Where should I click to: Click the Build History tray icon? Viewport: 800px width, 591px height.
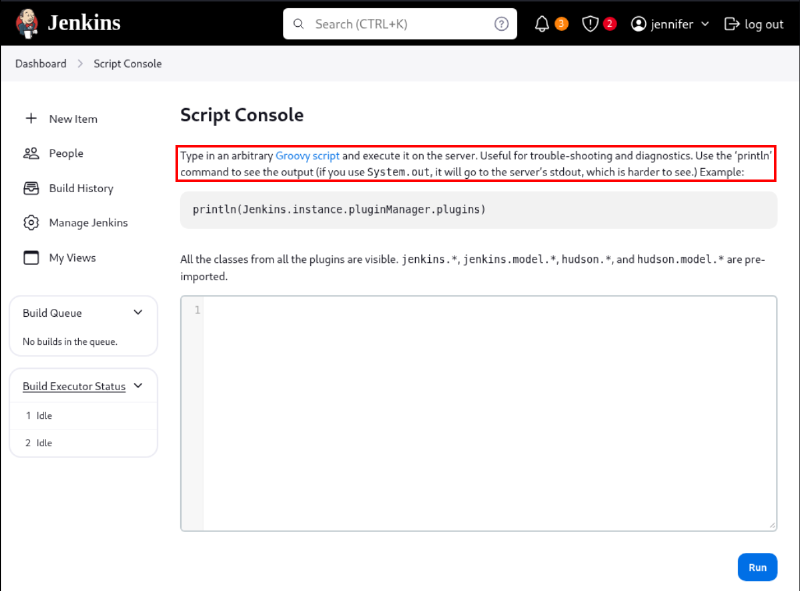(x=31, y=188)
